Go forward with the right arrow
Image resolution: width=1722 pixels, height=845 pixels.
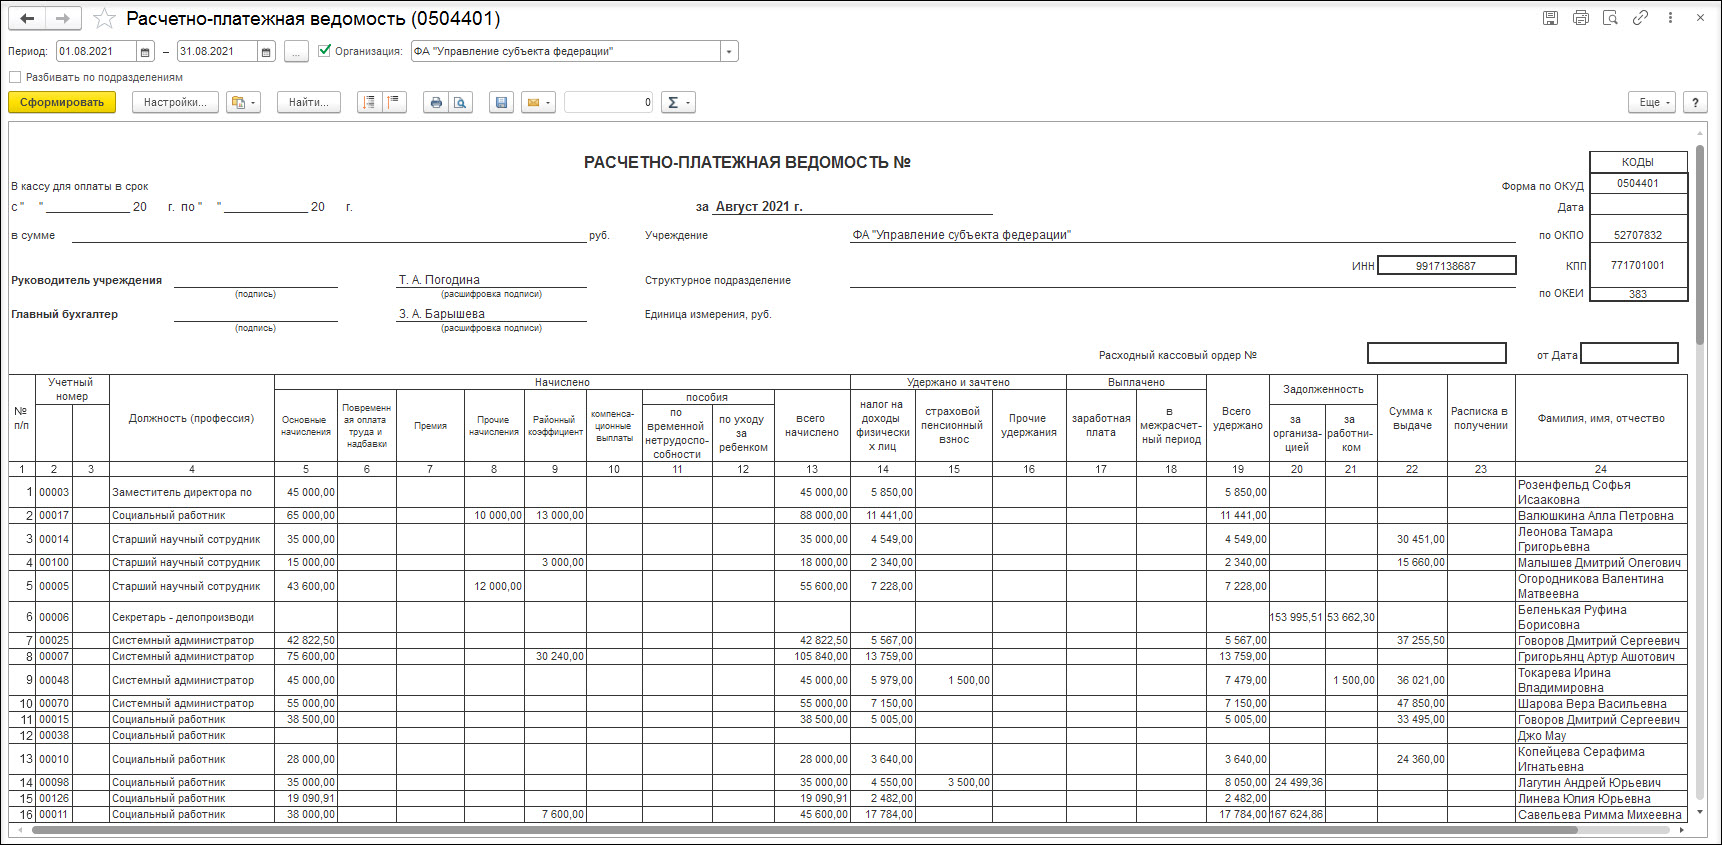(63, 18)
